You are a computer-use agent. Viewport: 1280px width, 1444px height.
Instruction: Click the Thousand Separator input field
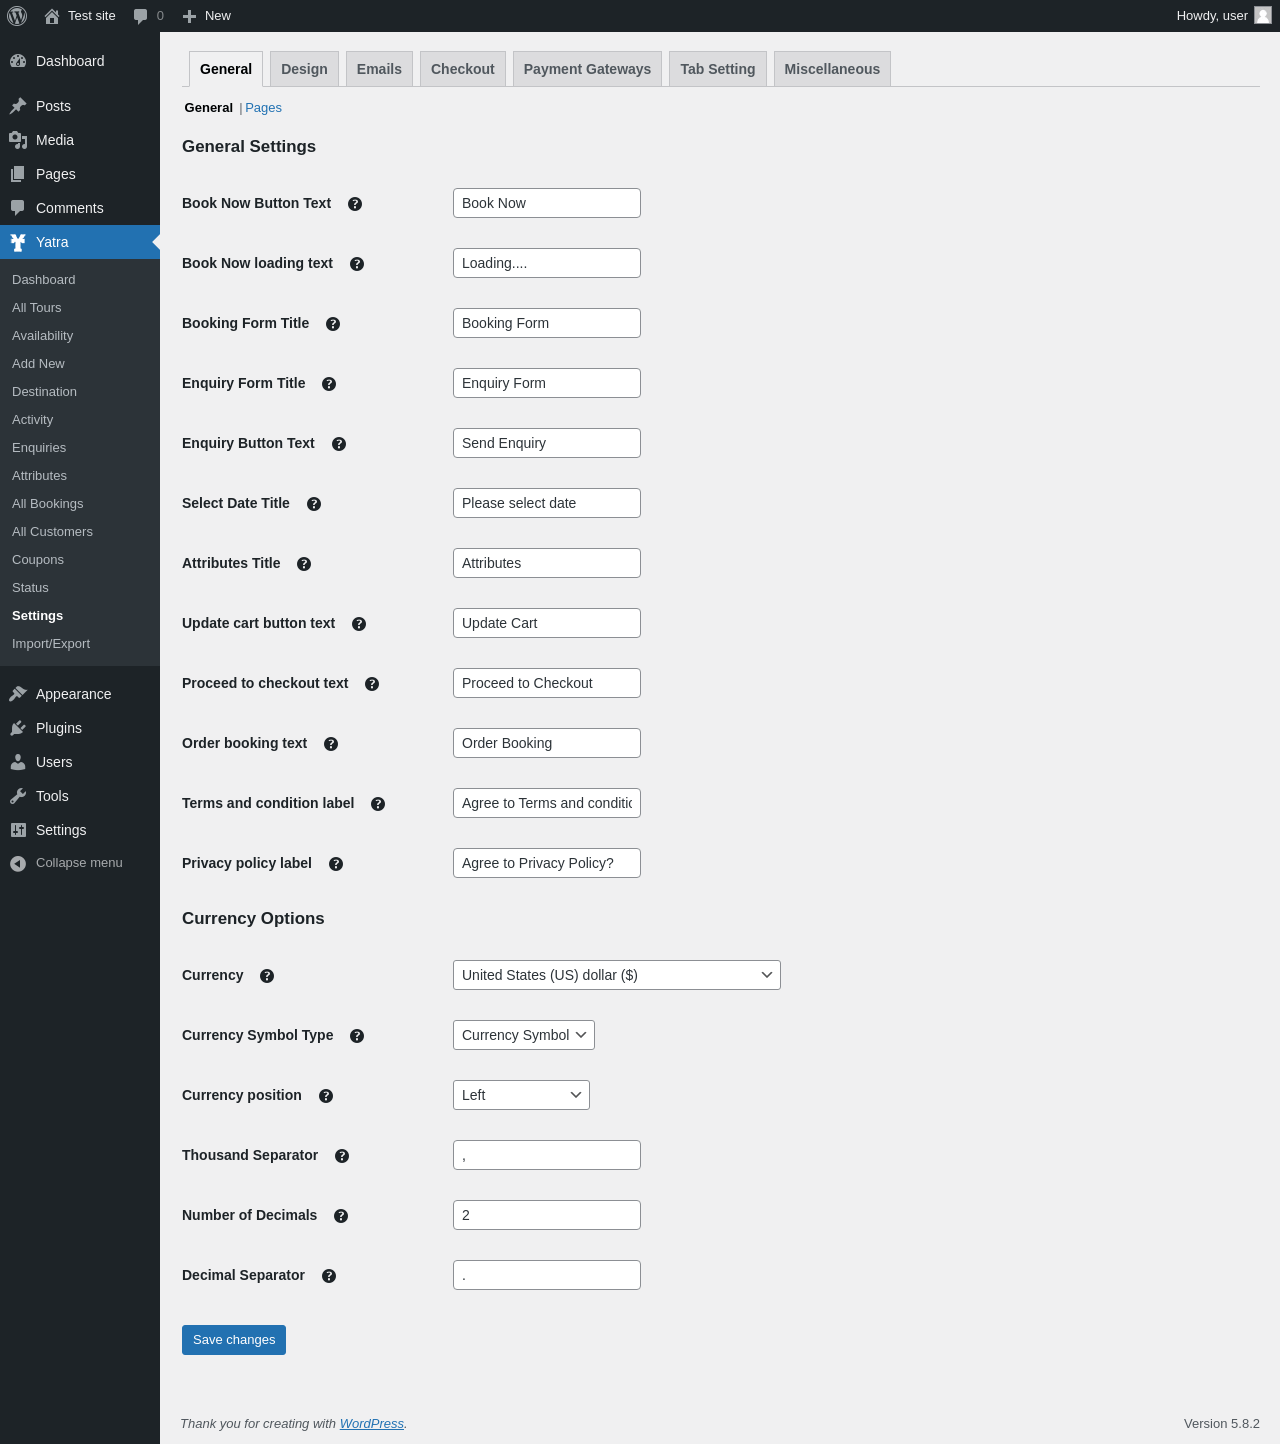pyautogui.click(x=547, y=1155)
